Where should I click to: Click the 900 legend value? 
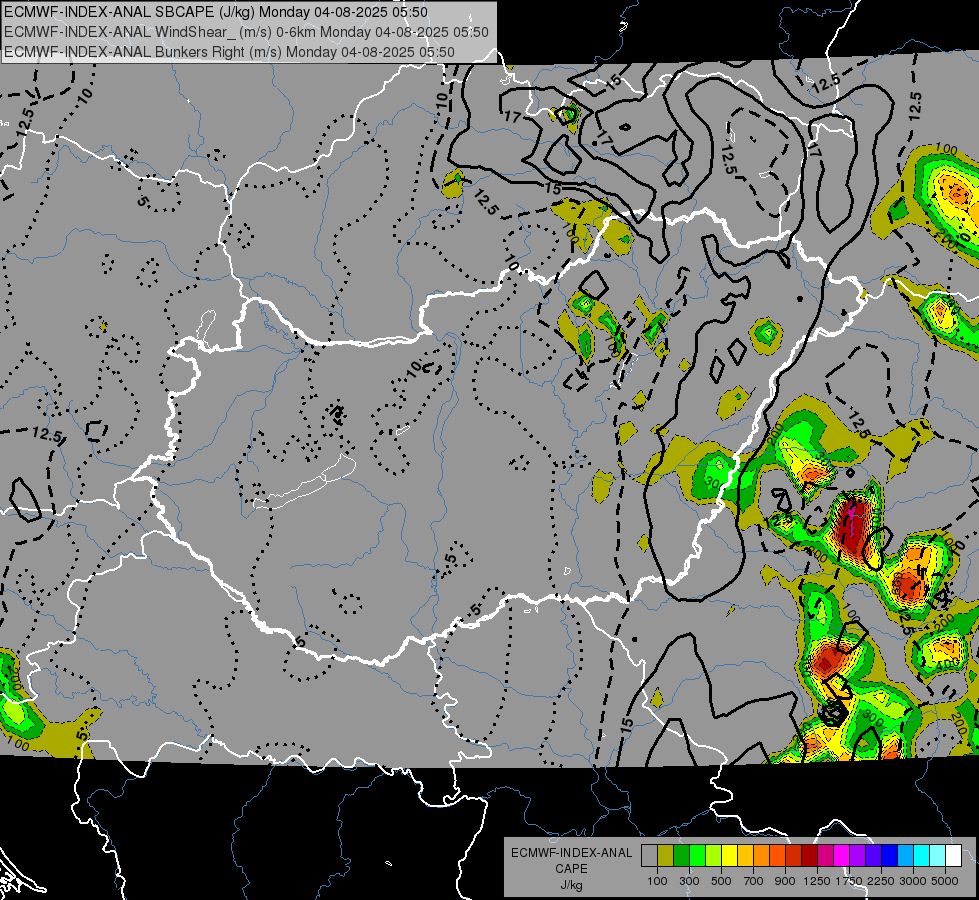[x=785, y=881]
